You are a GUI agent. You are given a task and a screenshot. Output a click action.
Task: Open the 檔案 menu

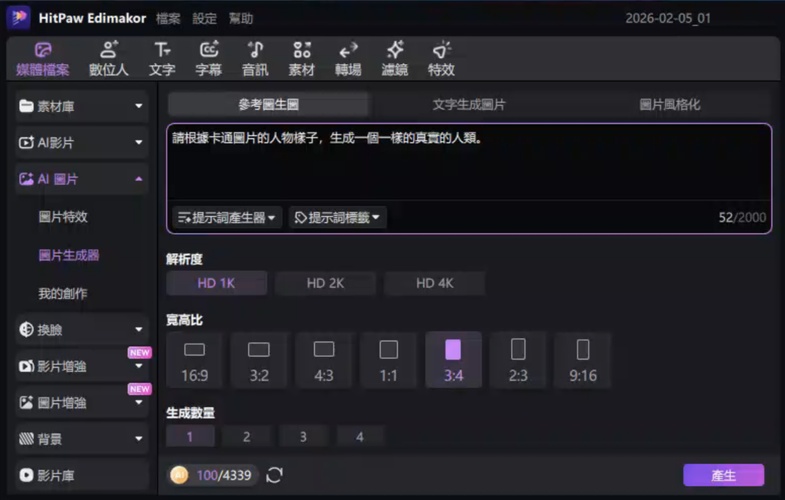pos(168,19)
